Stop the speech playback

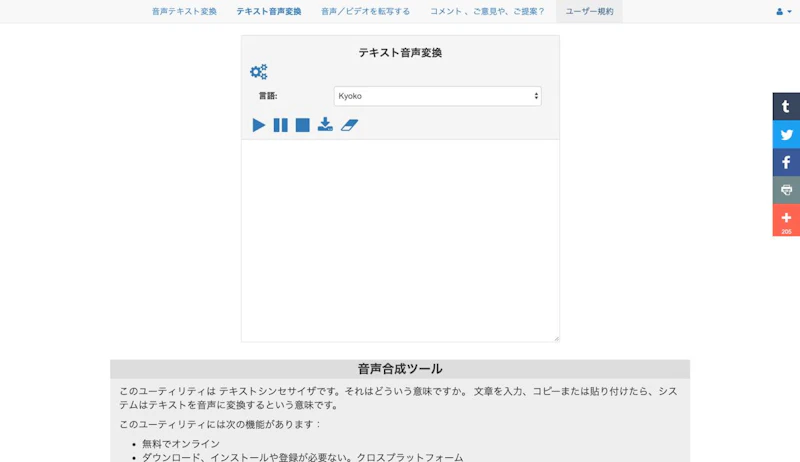click(303, 125)
